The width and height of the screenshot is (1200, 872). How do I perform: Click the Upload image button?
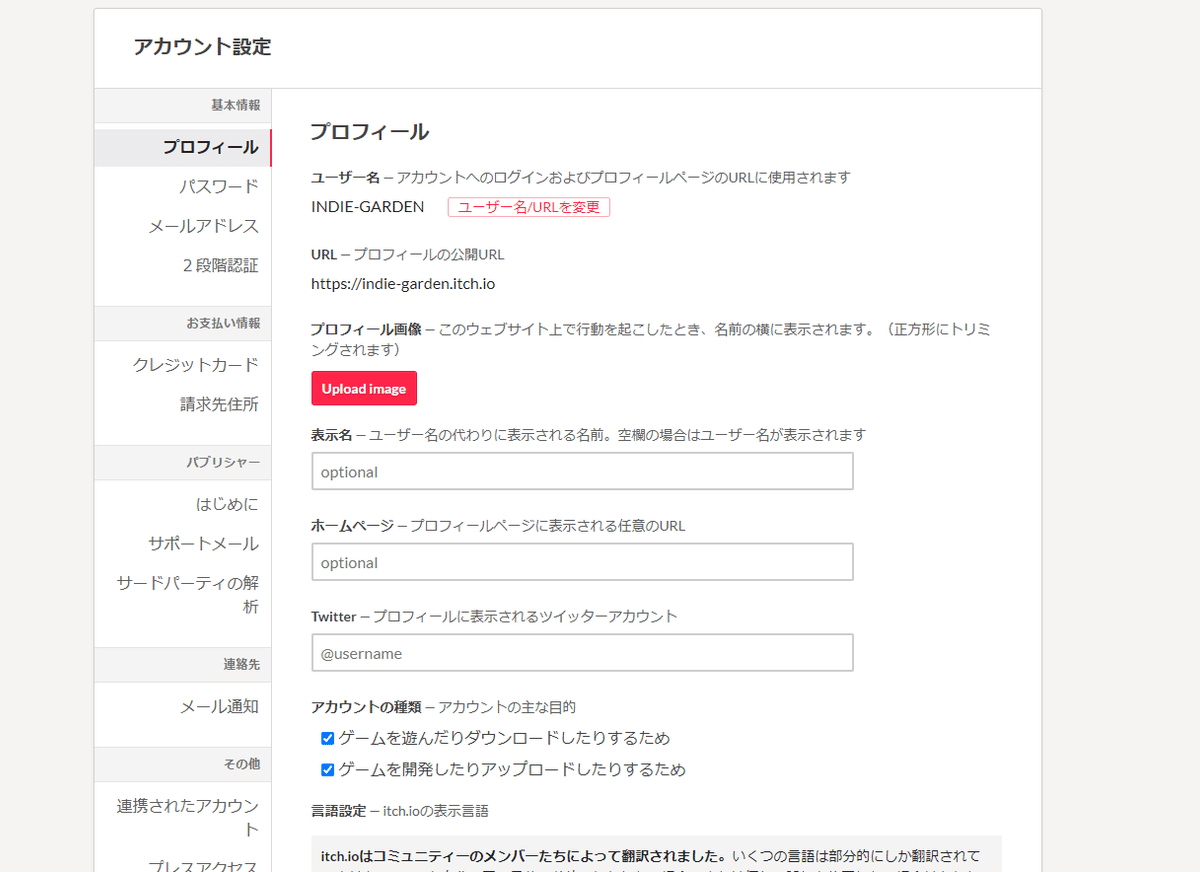363,388
